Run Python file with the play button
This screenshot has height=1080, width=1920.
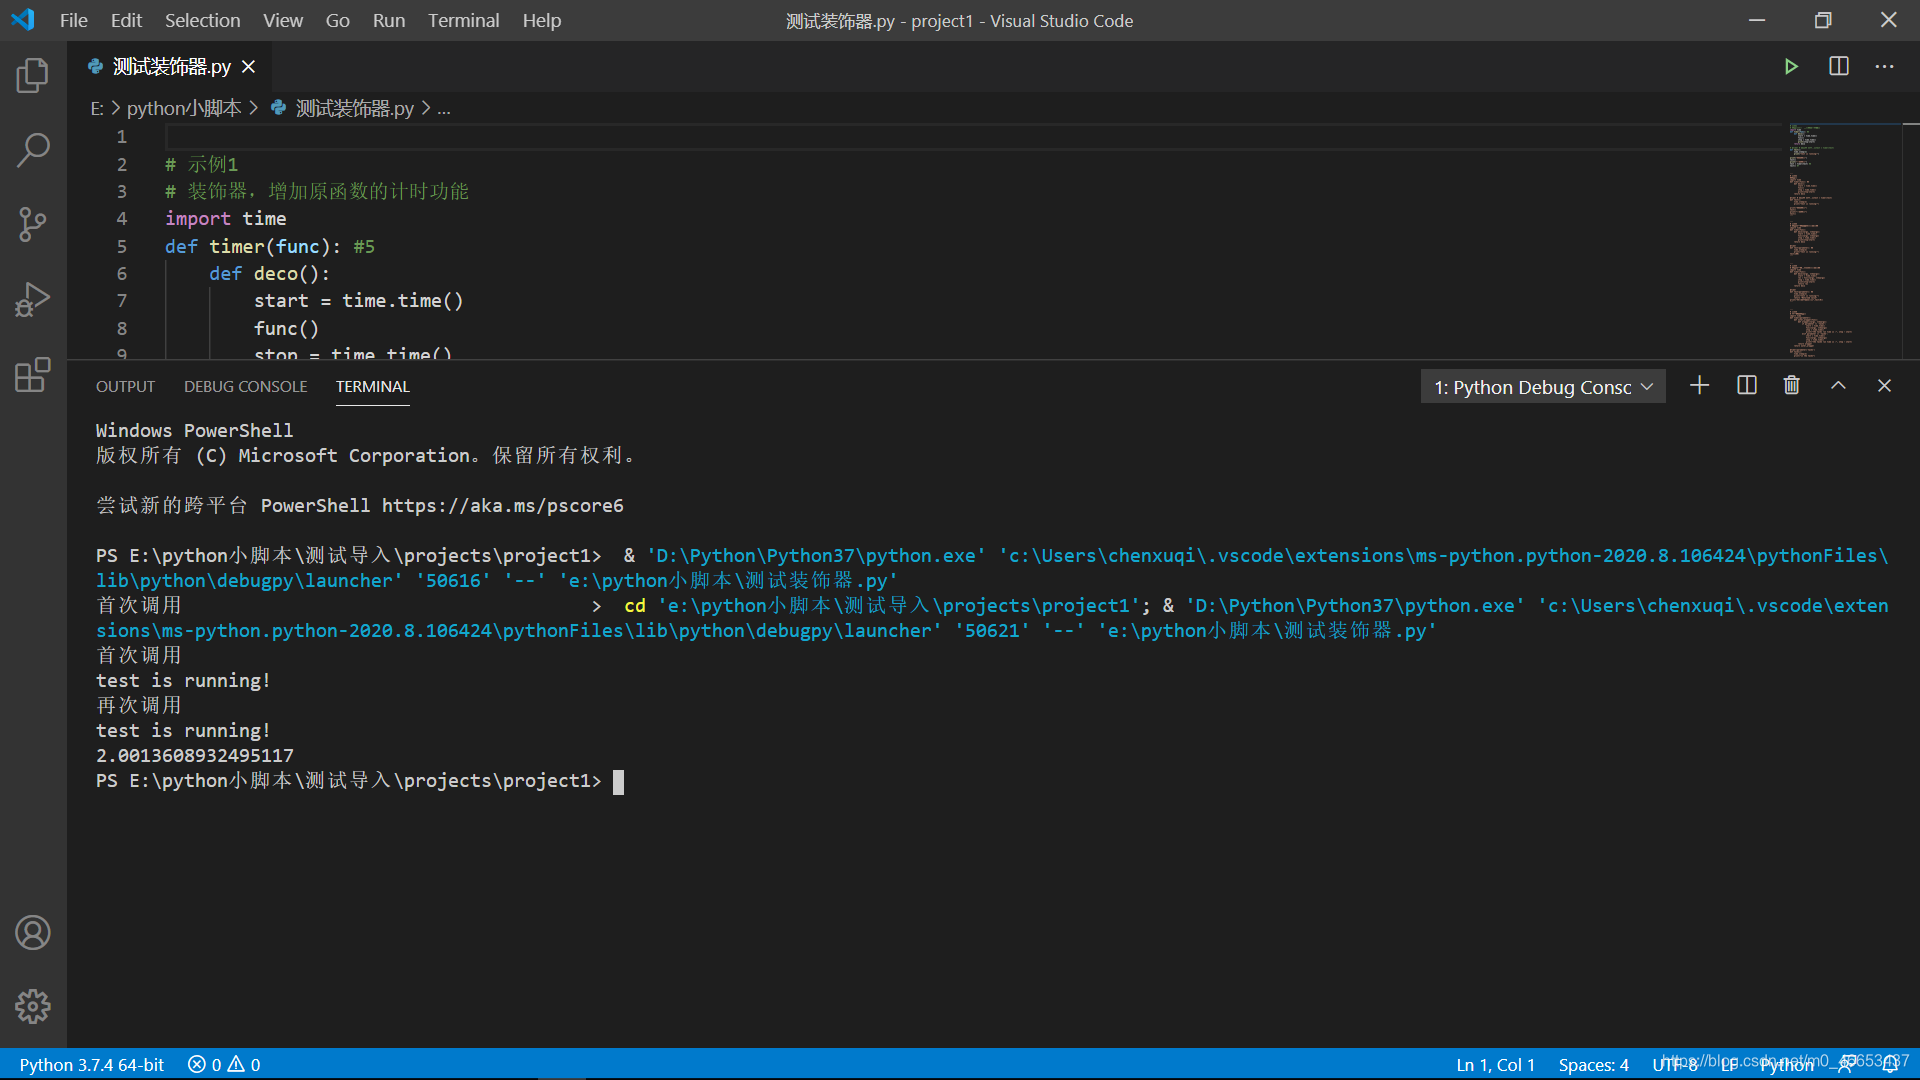pyautogui.click(x=1791, y=66)
